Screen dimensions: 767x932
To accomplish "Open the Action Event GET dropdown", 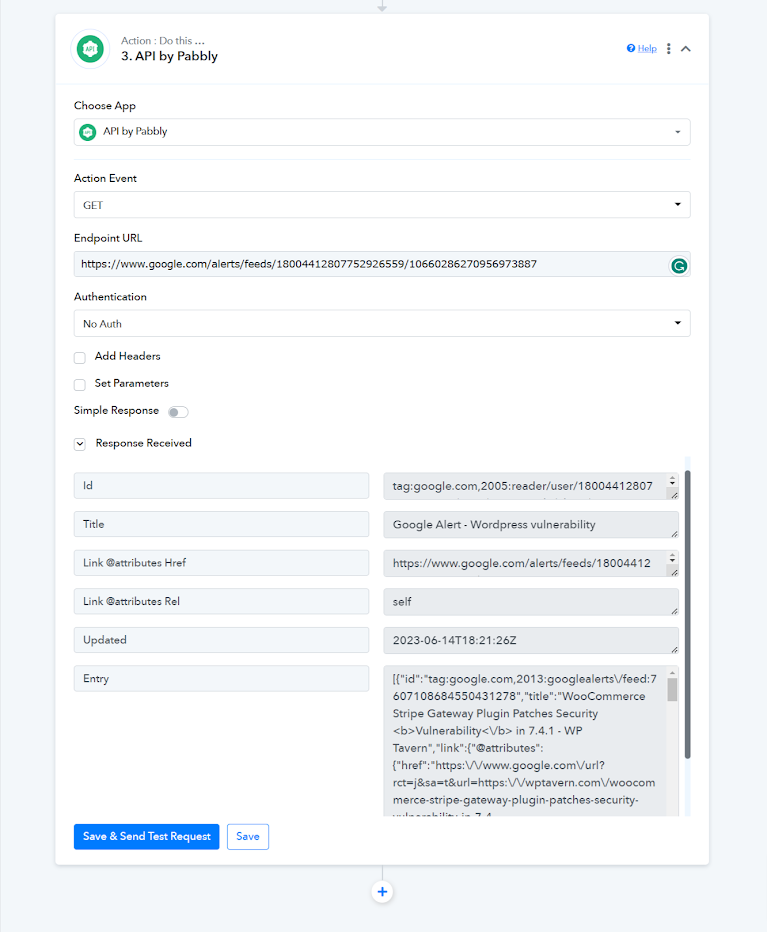I will coord(382,204).
